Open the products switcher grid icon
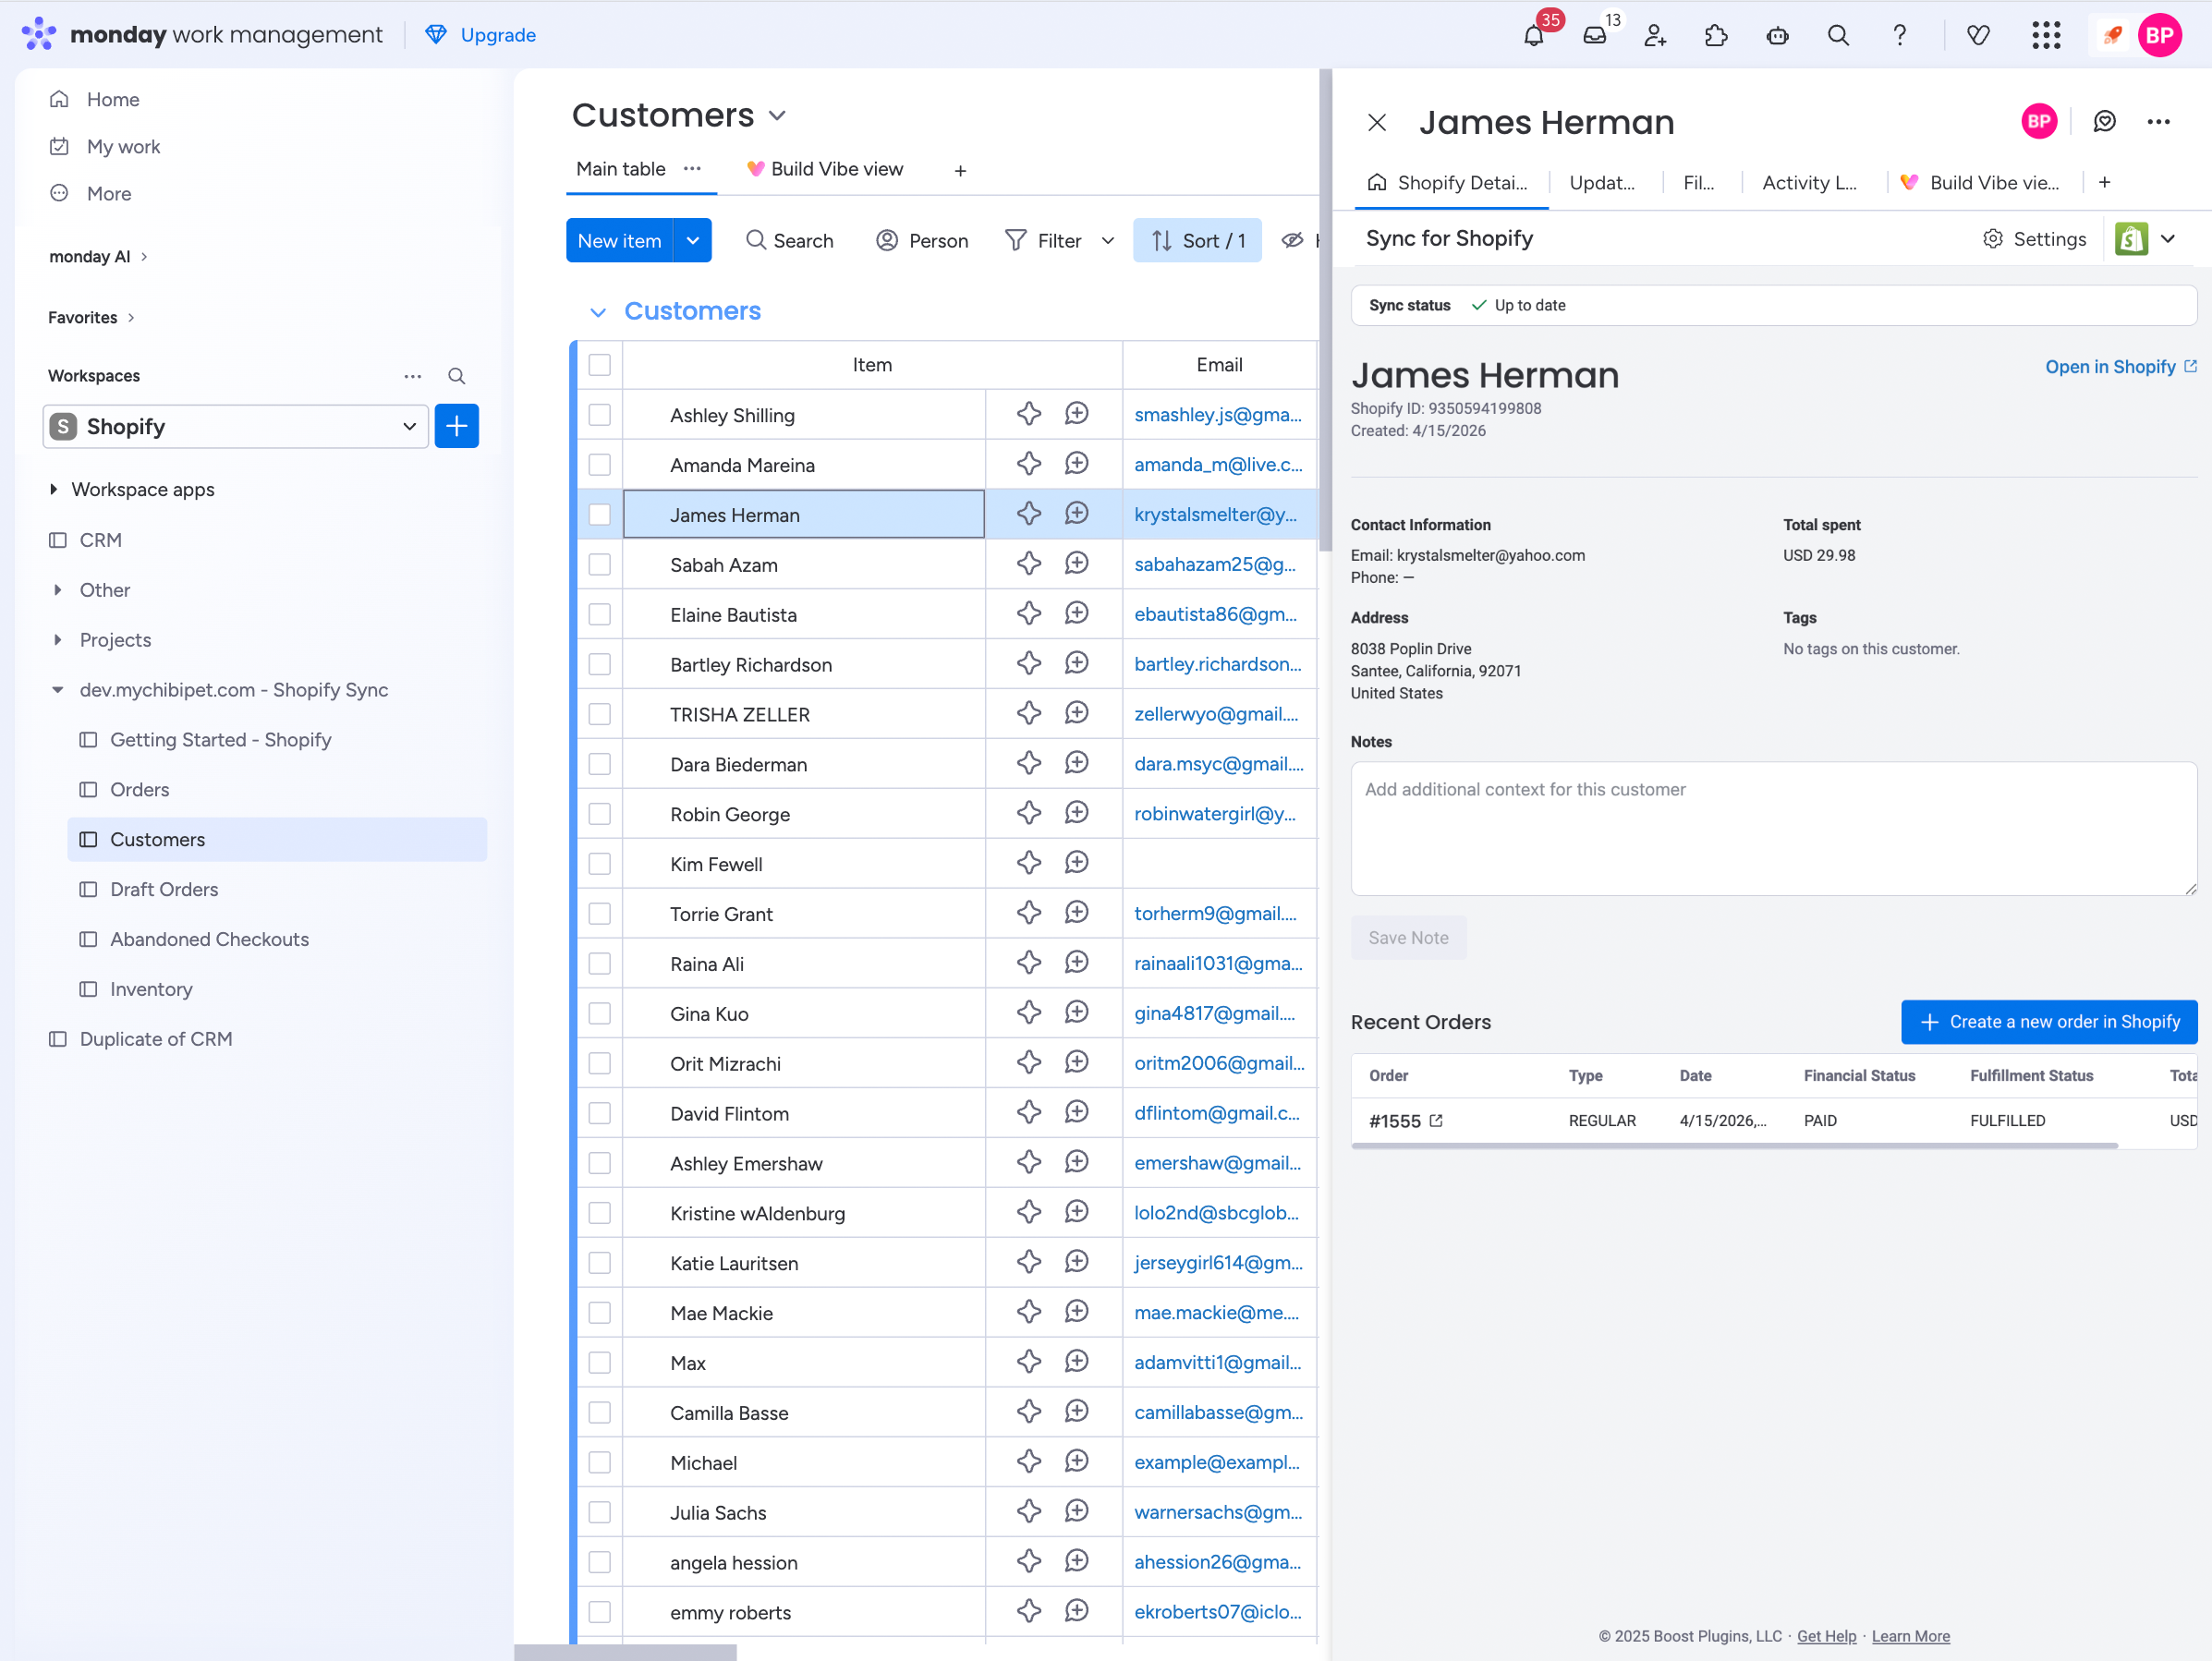 pos(2046,36)
